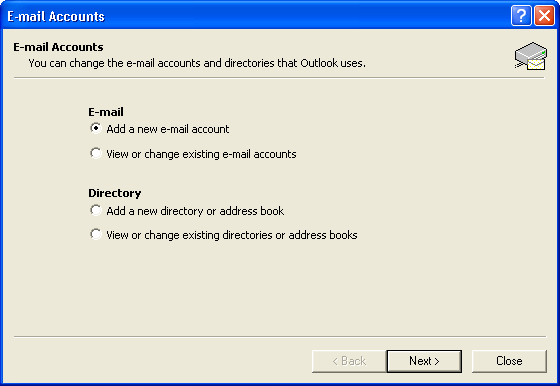This screenshot has width=560, height=386.
Task: Click the separator line above the Next button
Action: coord(280,336)
